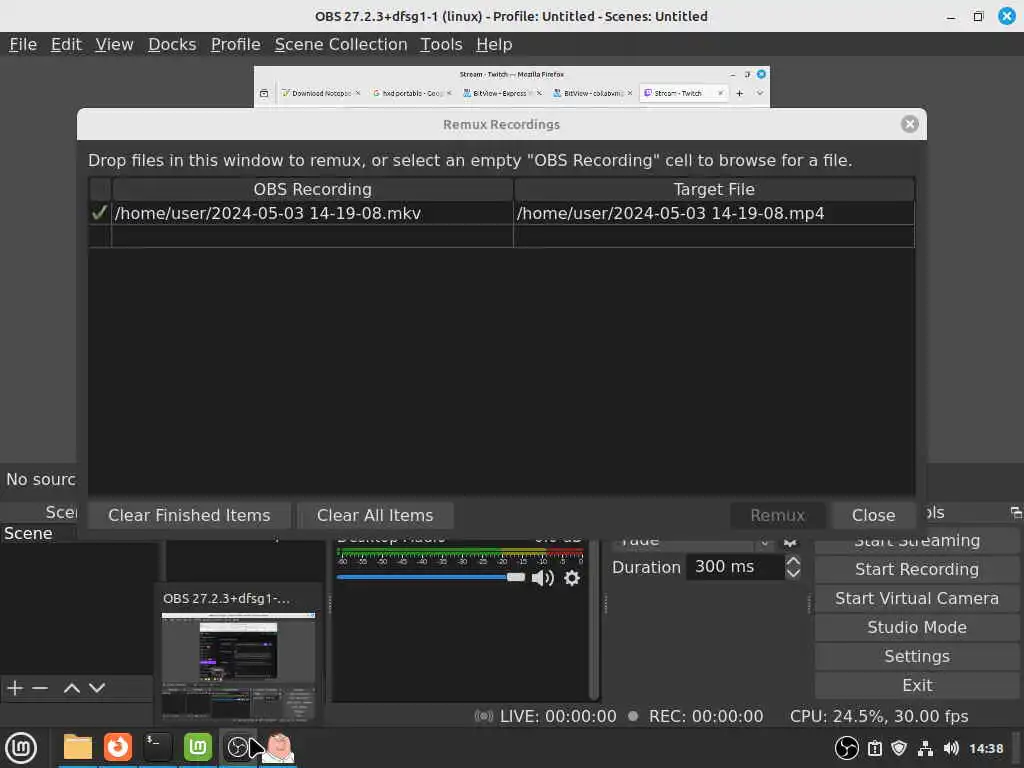
Task: Move scene down with the down arrow
Action: [x=97, y=688]
